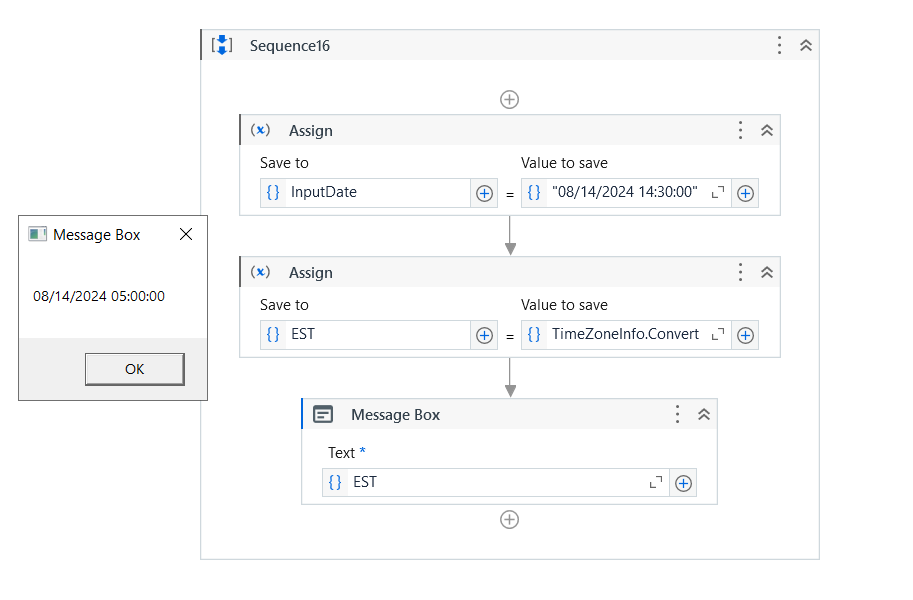Click the Message Box Text EST field

click(x=496, y=482)
